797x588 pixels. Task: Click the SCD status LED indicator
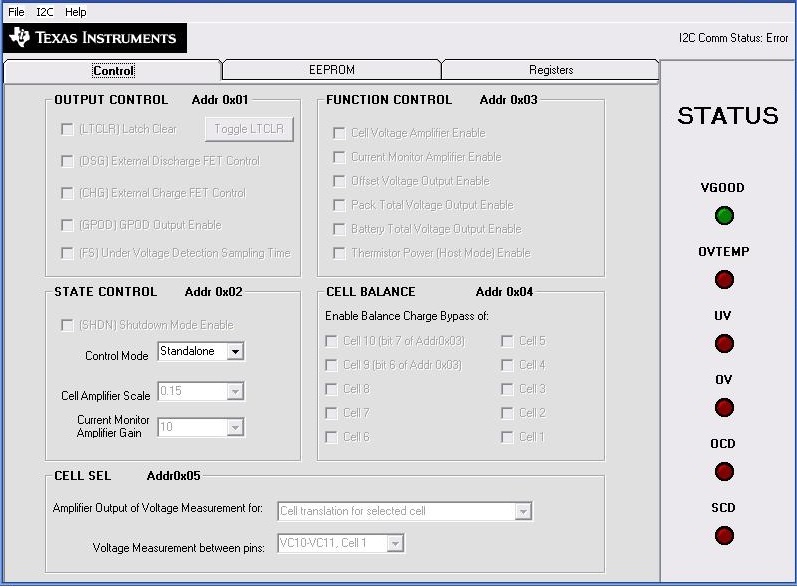point(724,535)
